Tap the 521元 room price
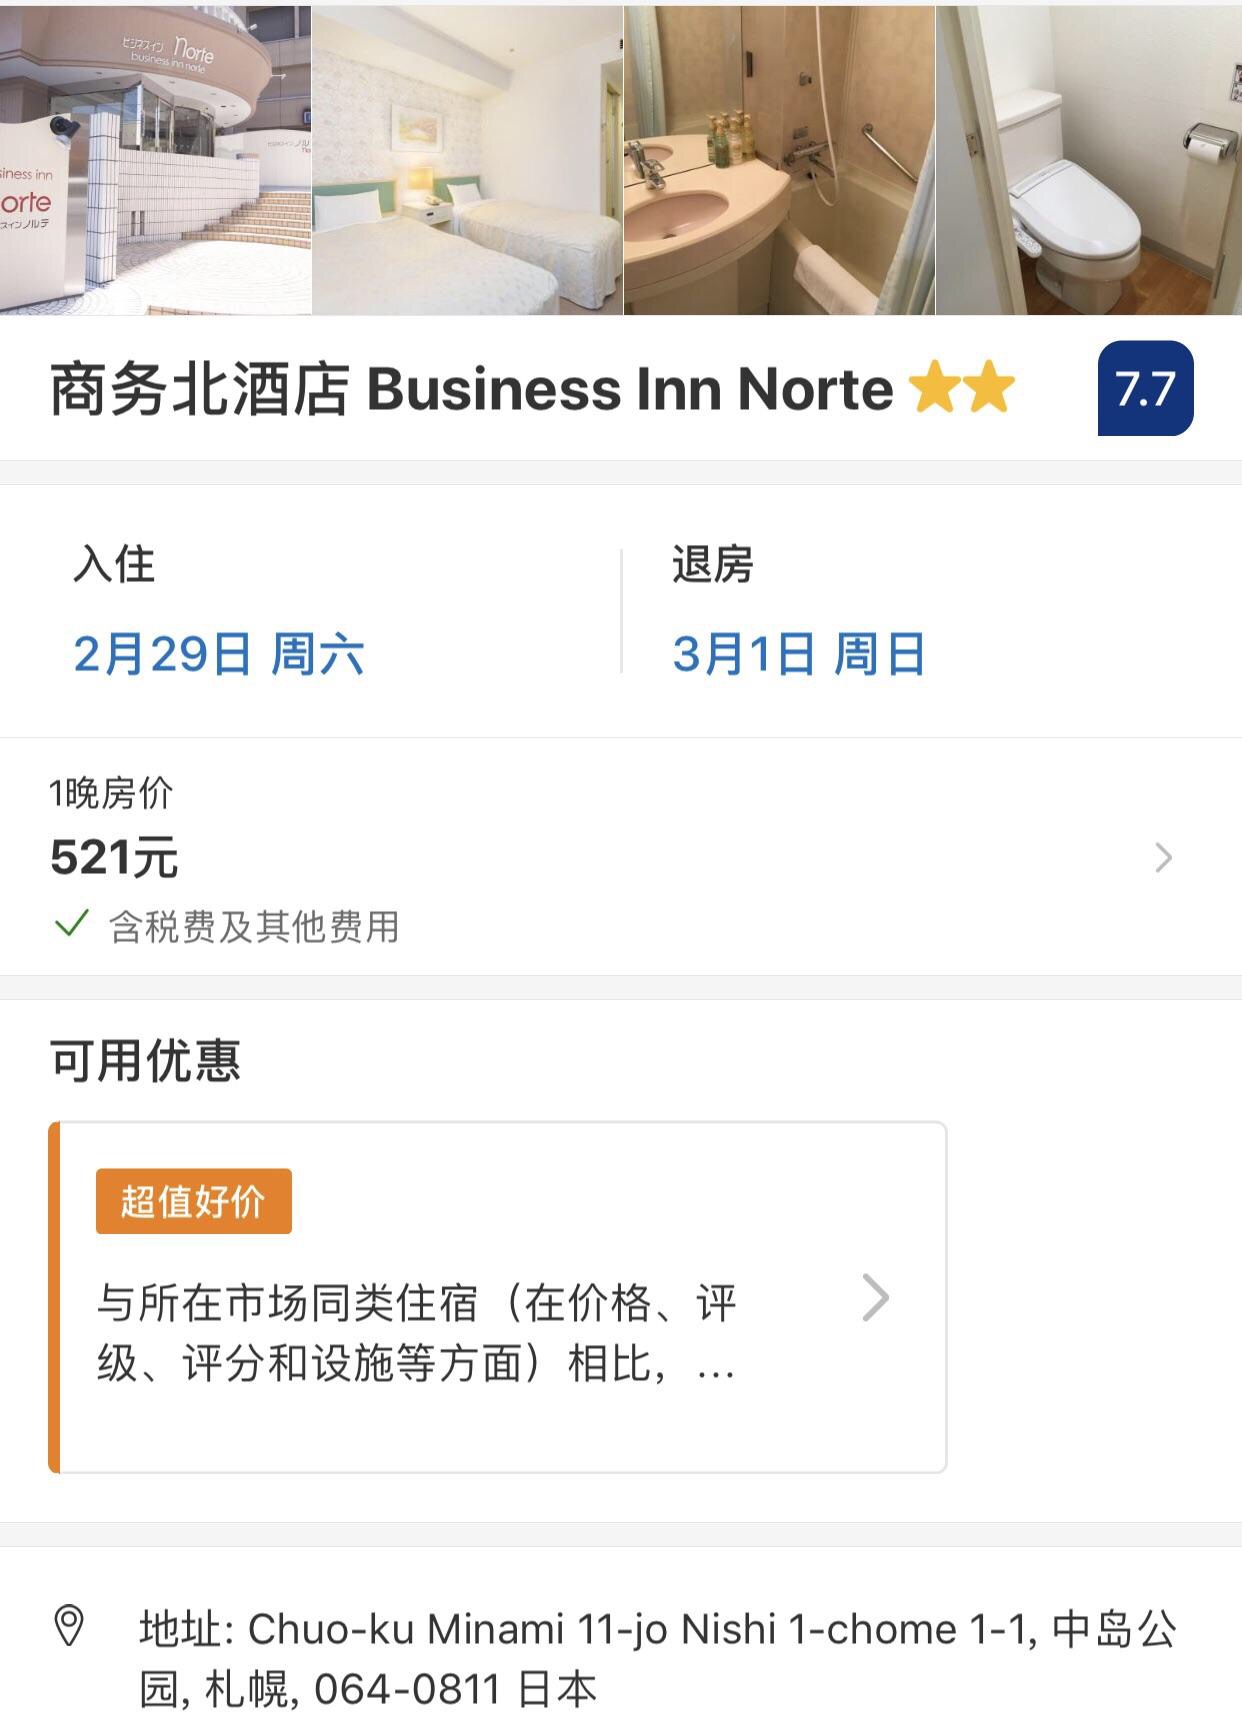Image resolution: width=1242 pixels, height=1730 pixels. (x=114, y=858)
